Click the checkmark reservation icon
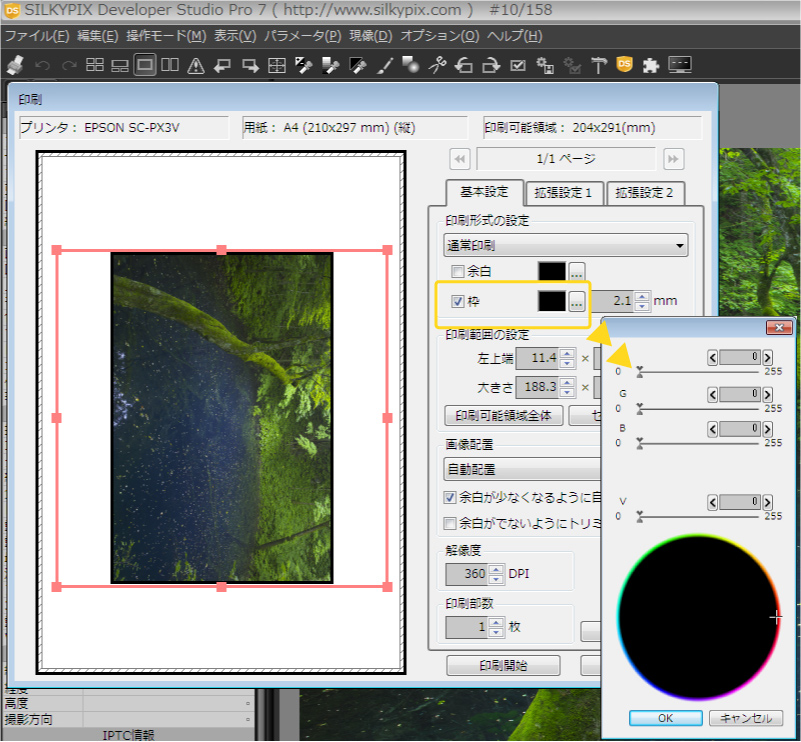 518,65
